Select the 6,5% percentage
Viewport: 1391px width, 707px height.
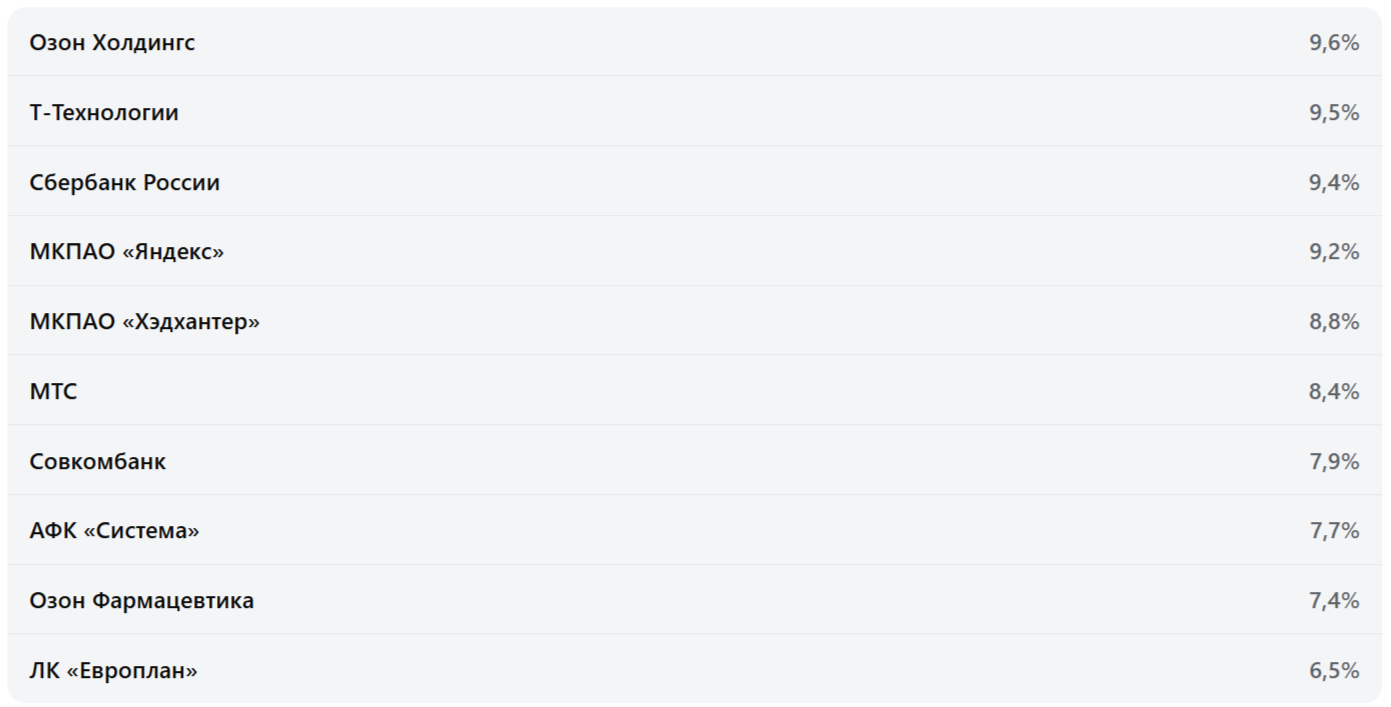(1334, 670)
